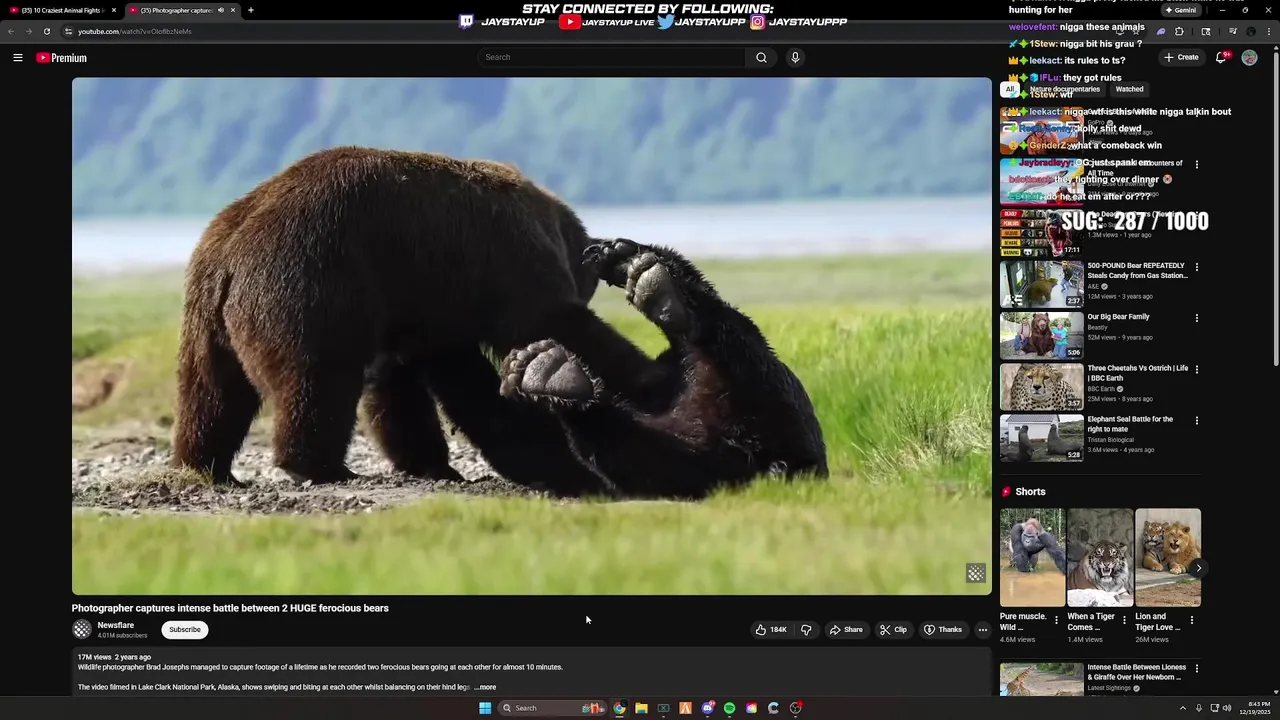This screenshot has width=1280, height=720.
Task: Select the All filter chip
Action: click(x=1009, y=89)
